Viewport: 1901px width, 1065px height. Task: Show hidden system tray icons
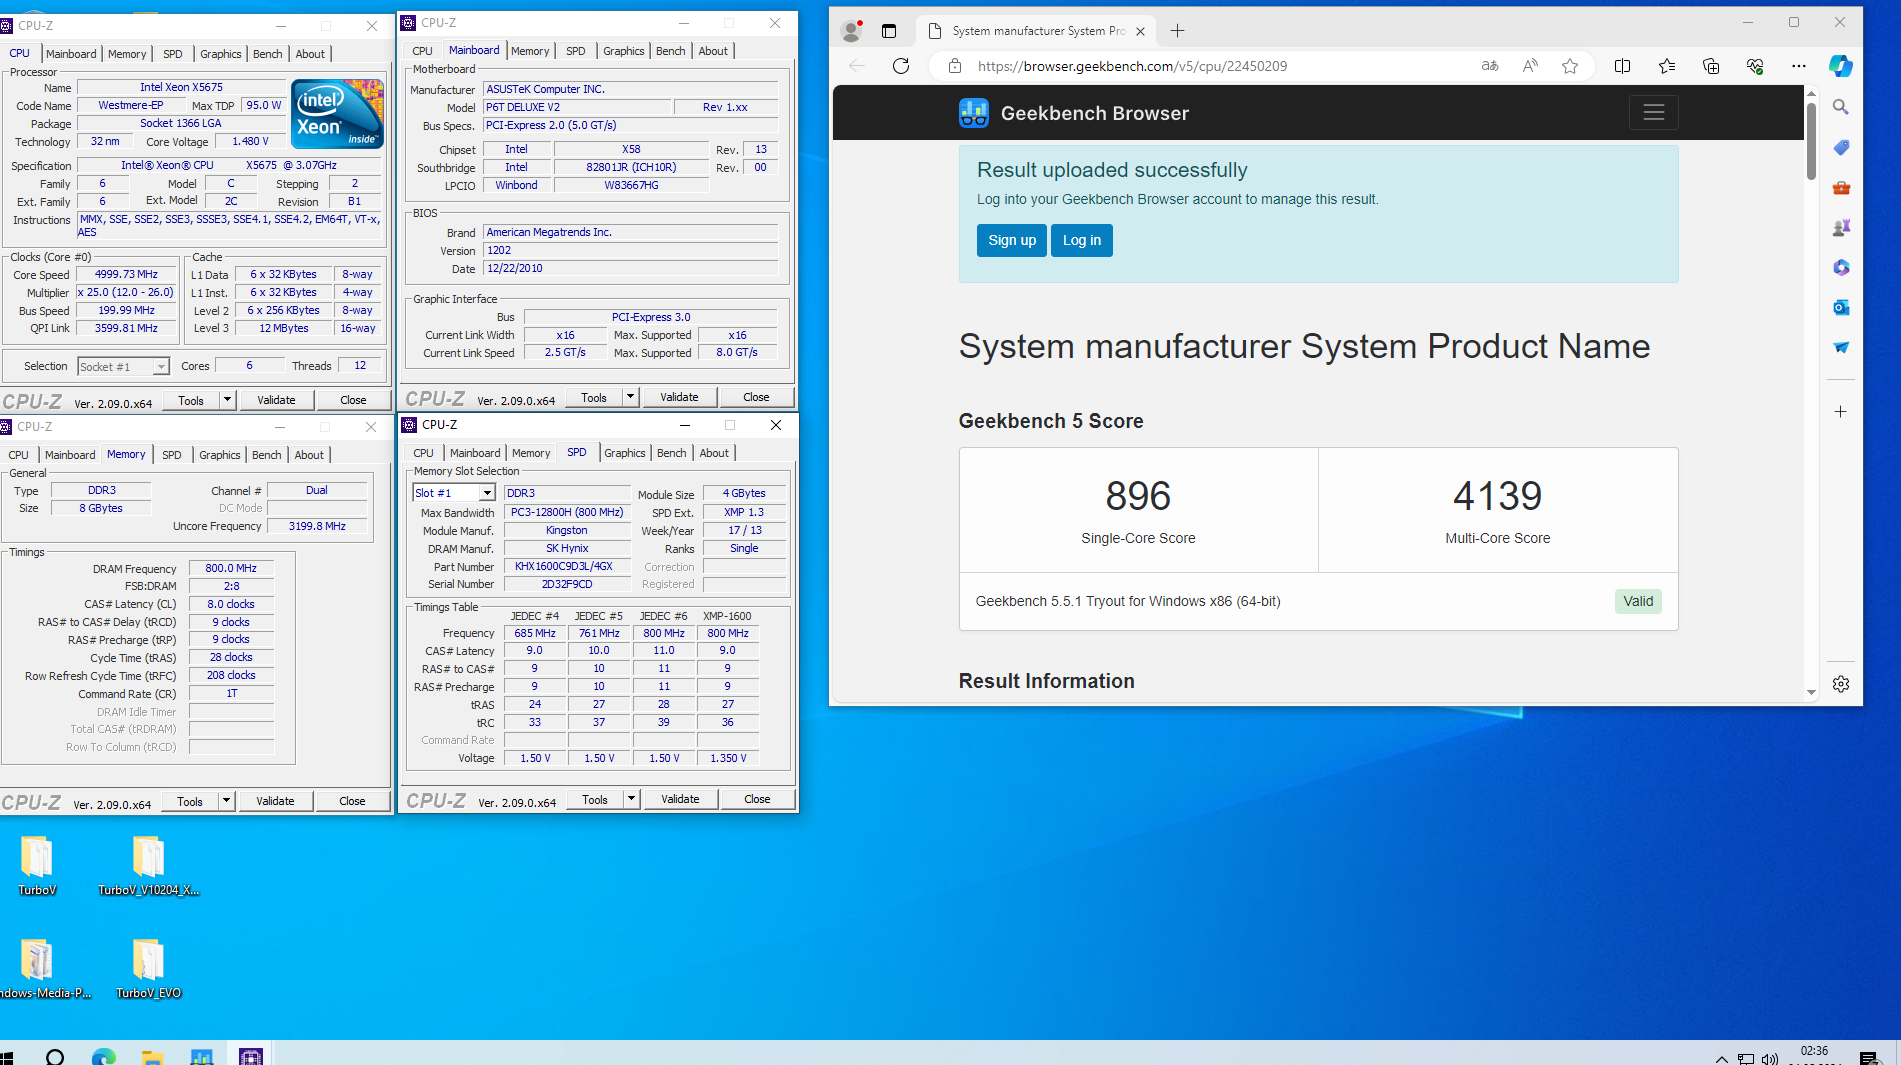(x=1721, y=1058)
